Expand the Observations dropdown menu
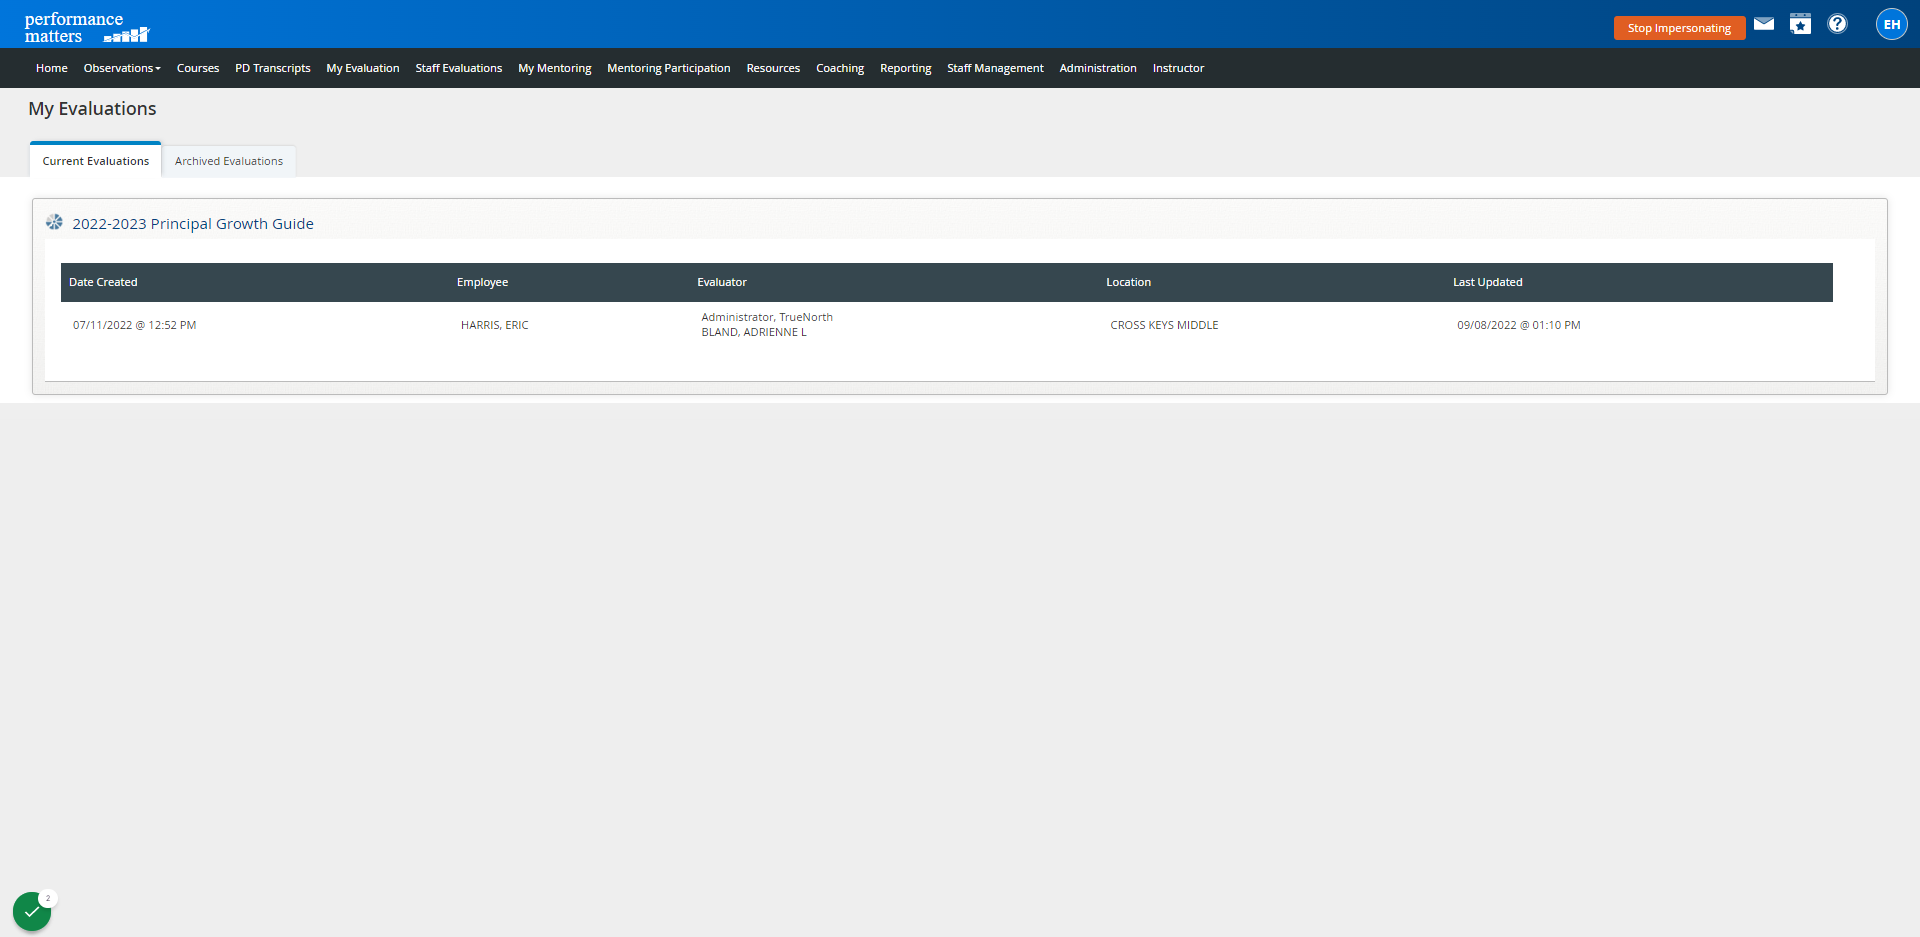Image resolution: width=1920 pixels, height=937 pixels. pyautogui.click(x=122, y=68)
